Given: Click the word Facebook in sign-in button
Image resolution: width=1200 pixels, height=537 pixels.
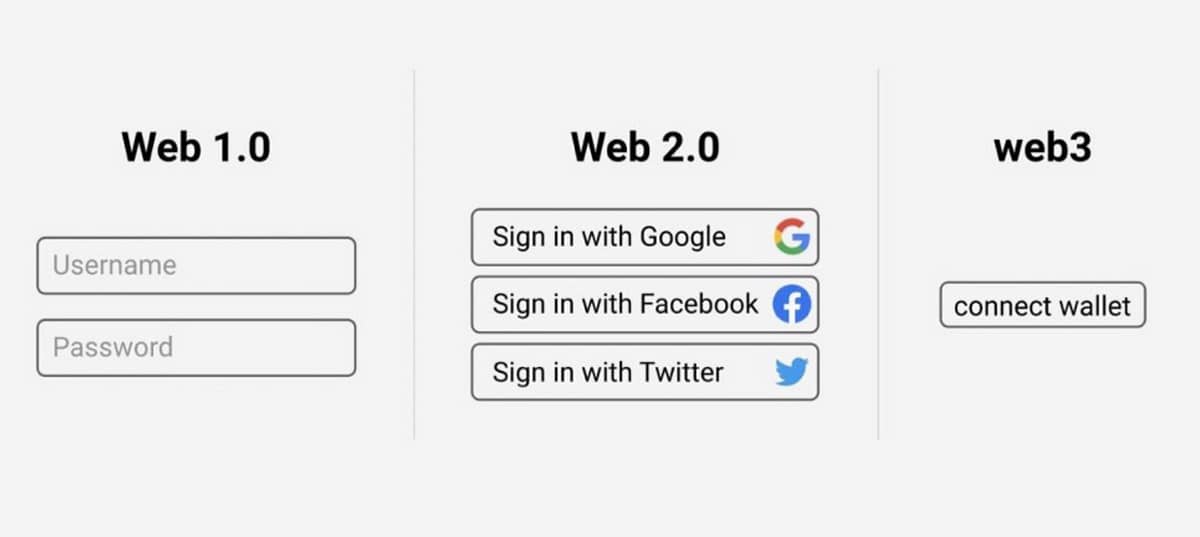Looking at the screenshot, I should (699, 304).
